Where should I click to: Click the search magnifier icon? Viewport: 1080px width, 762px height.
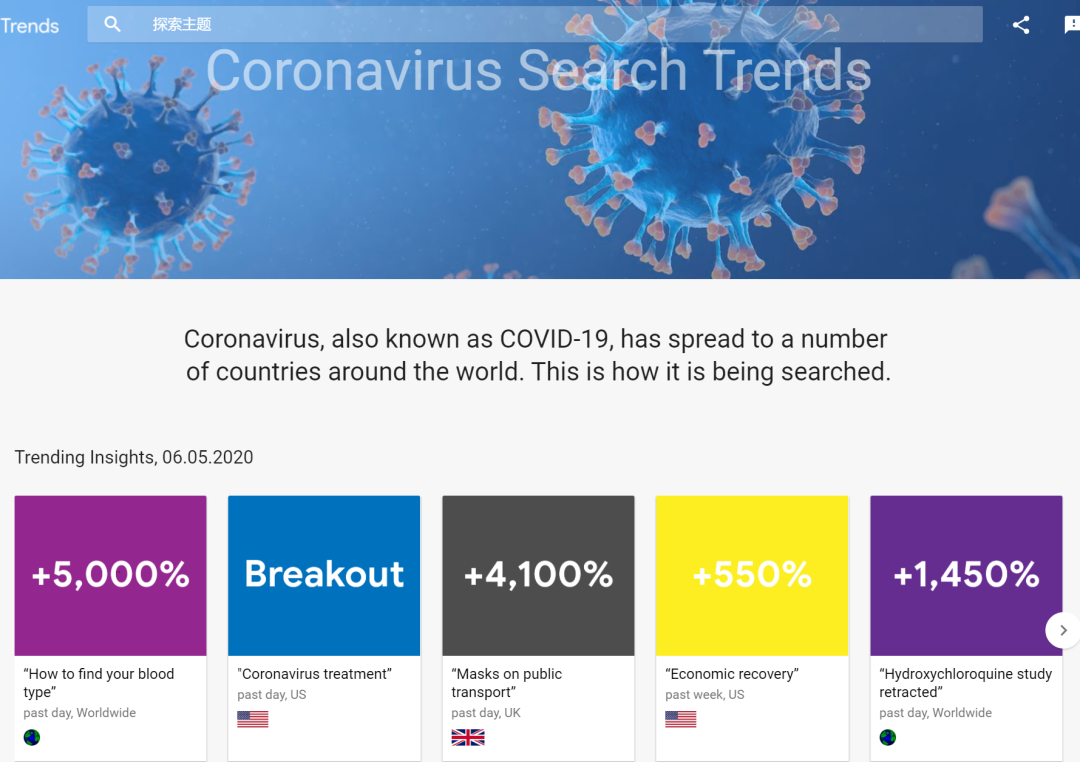112,25
